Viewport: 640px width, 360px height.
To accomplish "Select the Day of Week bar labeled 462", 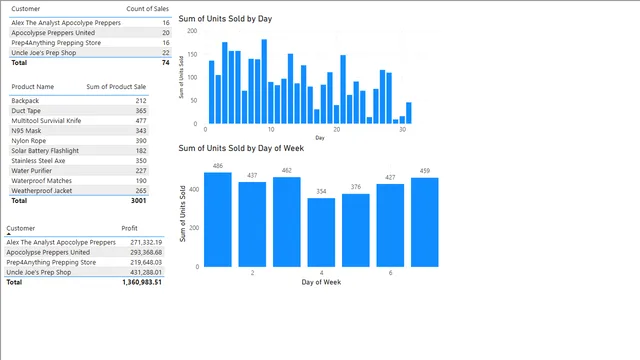I will click(x=287, y=222).
